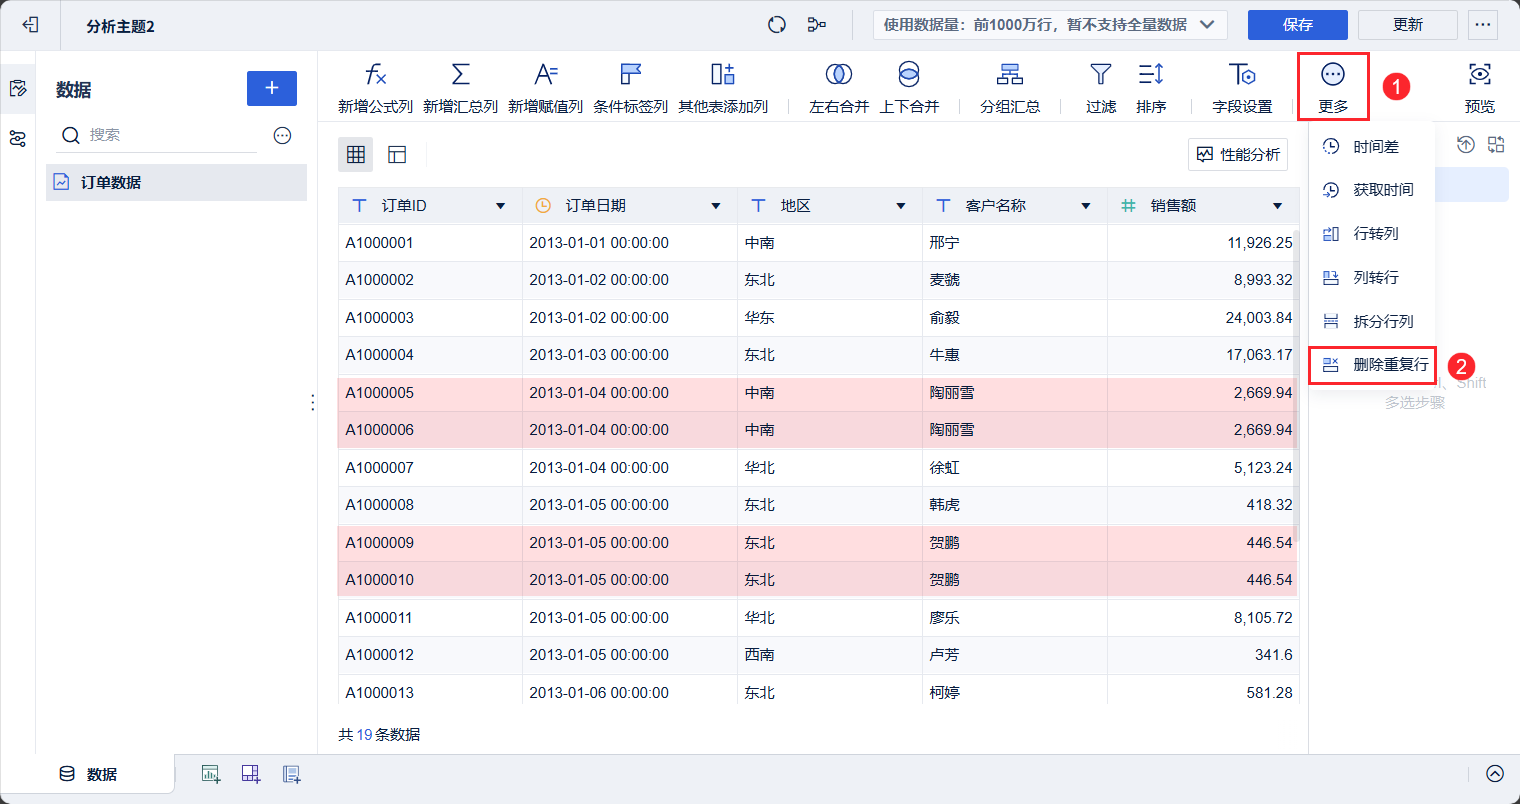Open the 地区 column header dropdown arrow
The width and height of the screenshot is (1520, 804).
tap(901, 206)
